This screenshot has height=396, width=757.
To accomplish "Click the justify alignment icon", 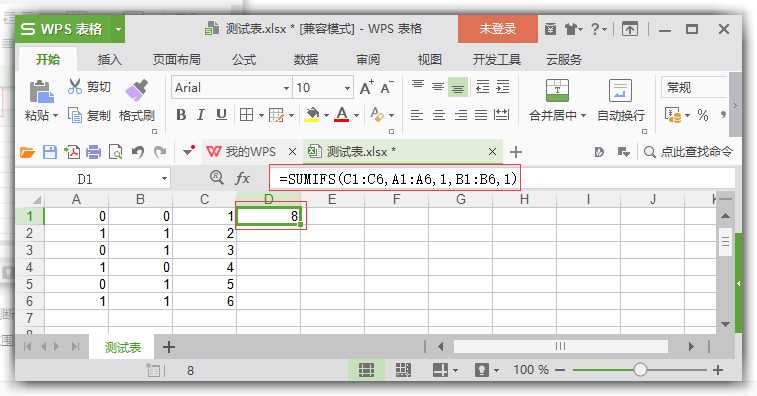I will (481, 115).
